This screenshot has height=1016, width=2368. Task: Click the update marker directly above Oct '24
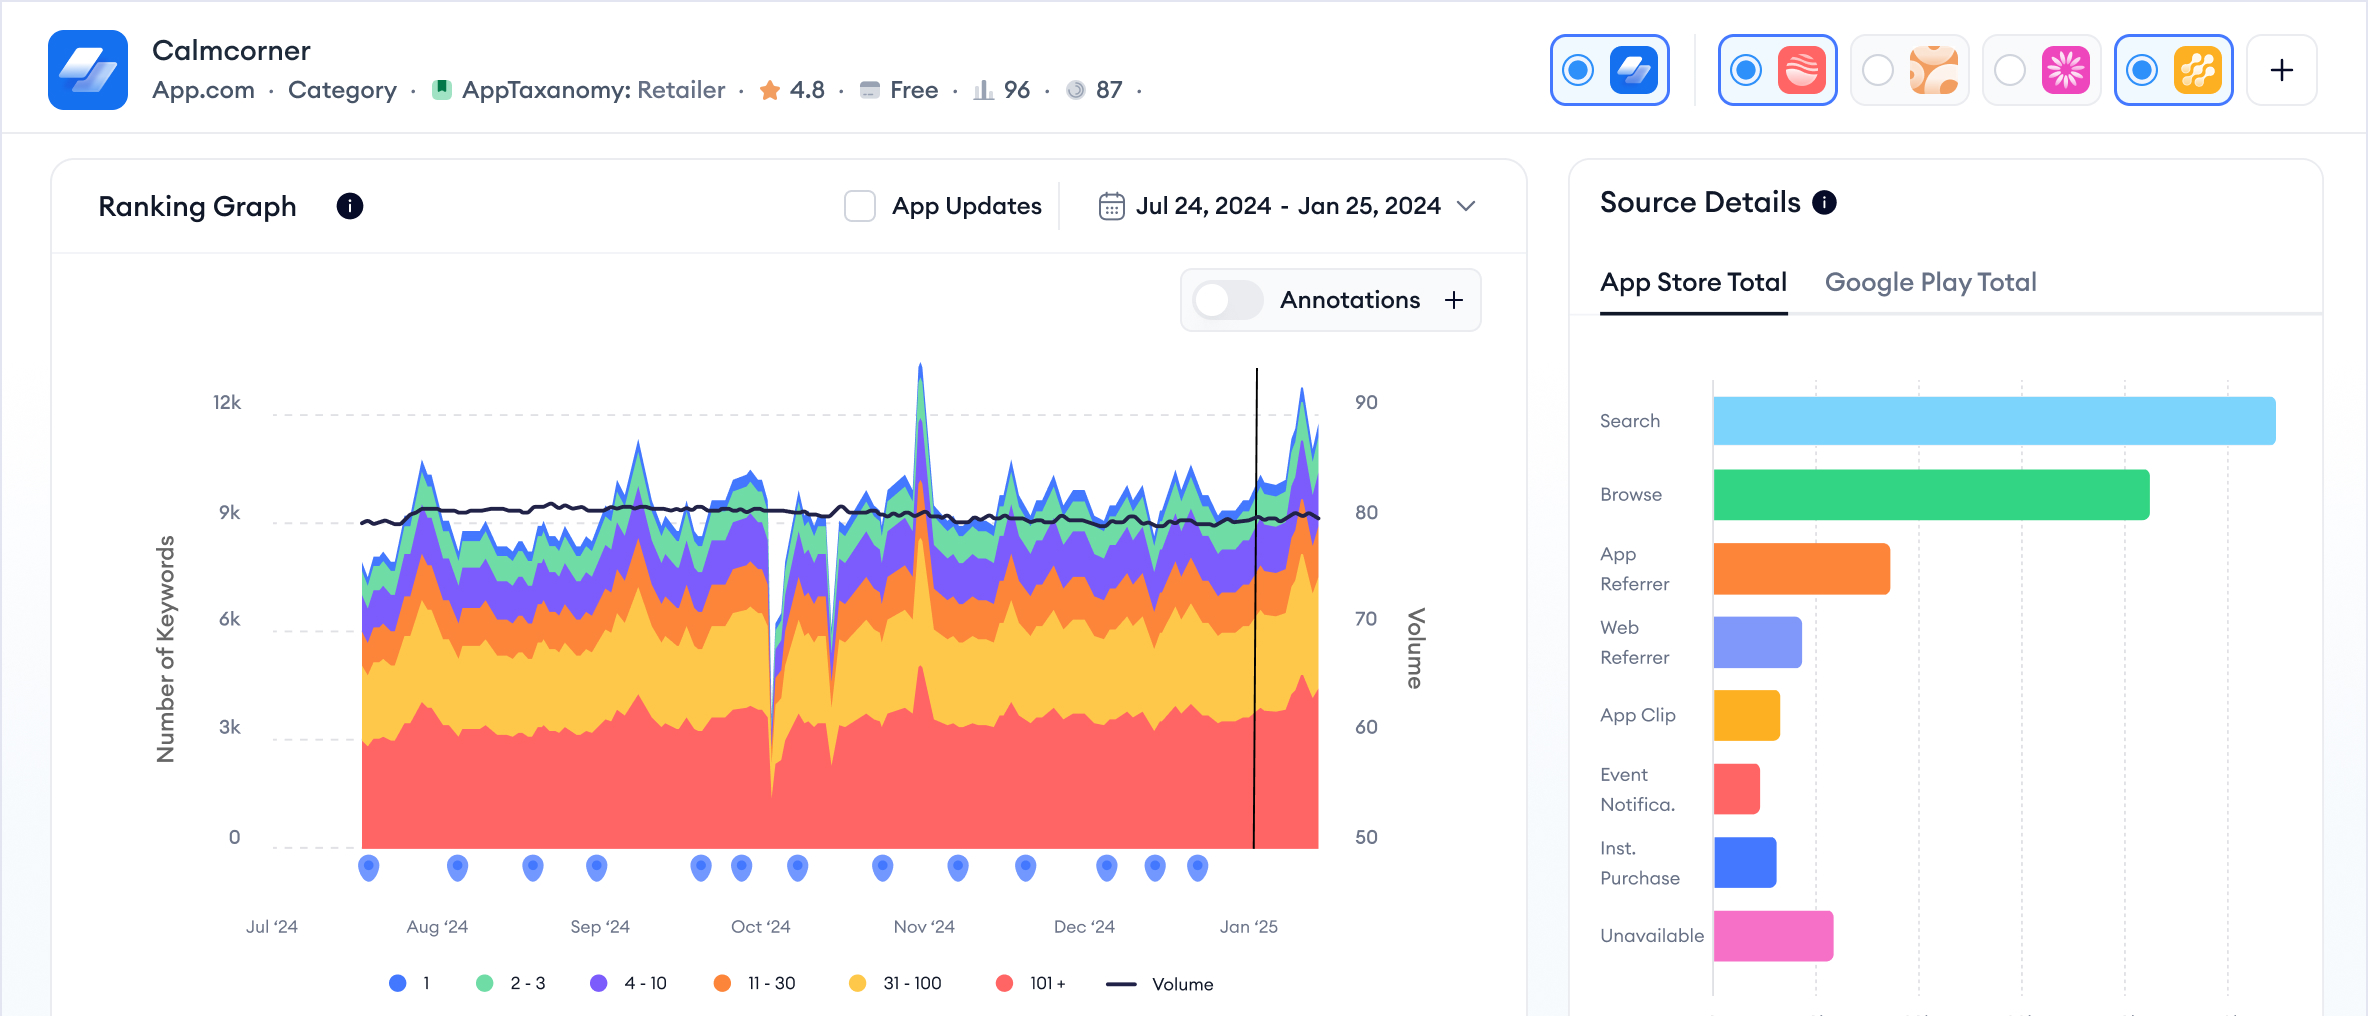(x=742, y=867)
